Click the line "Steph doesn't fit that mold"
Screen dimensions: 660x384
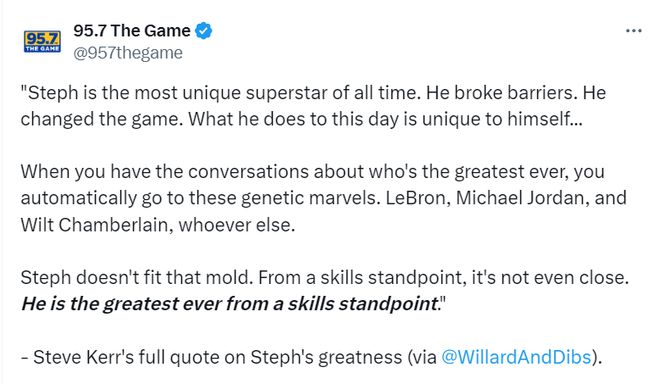[x=325, y=277]
